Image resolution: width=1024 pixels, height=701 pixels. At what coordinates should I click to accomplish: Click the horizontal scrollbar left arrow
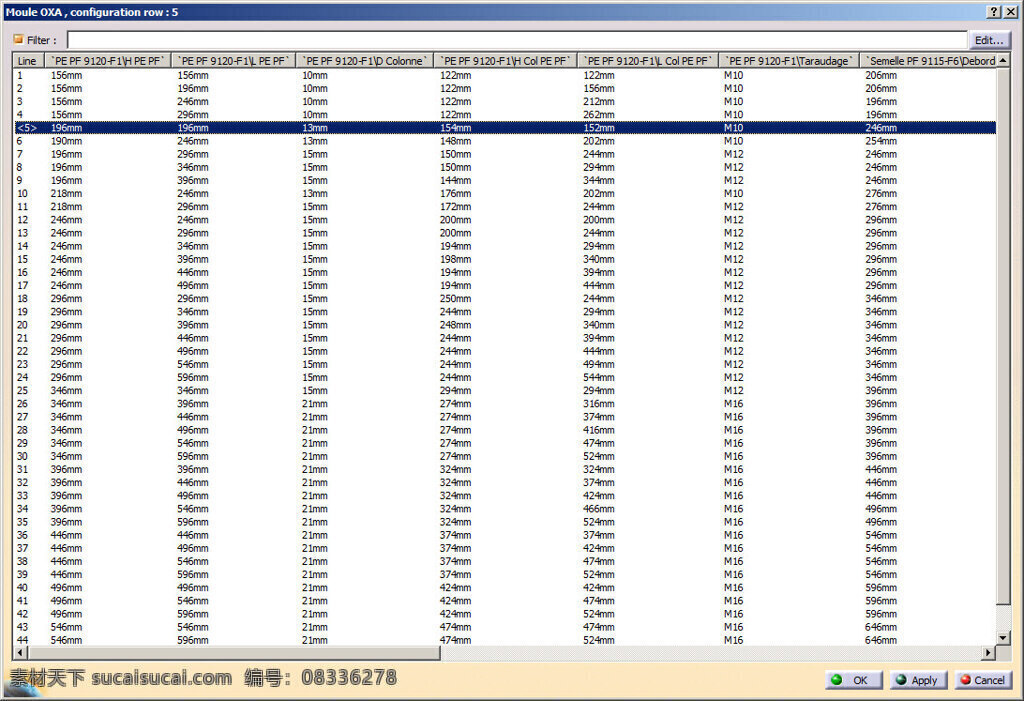coord(20,652)
